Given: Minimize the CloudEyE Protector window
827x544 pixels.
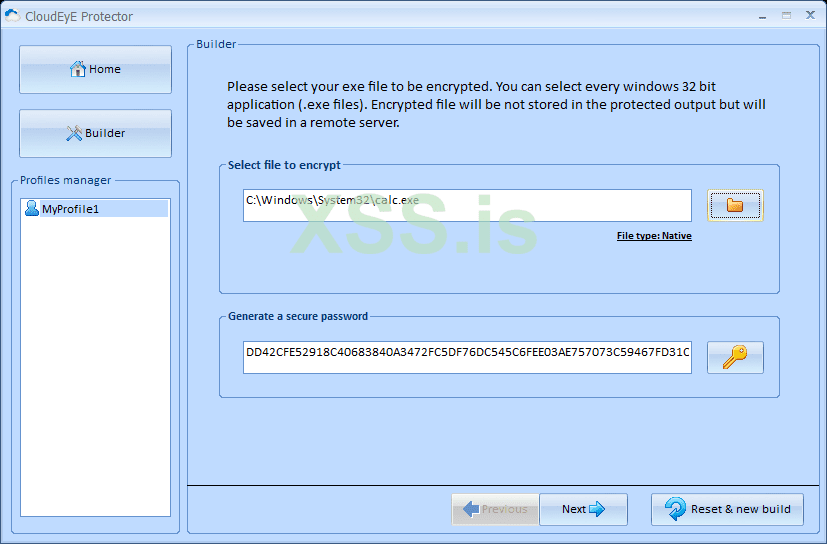Looking at the screenshot, I should point(762,16).
